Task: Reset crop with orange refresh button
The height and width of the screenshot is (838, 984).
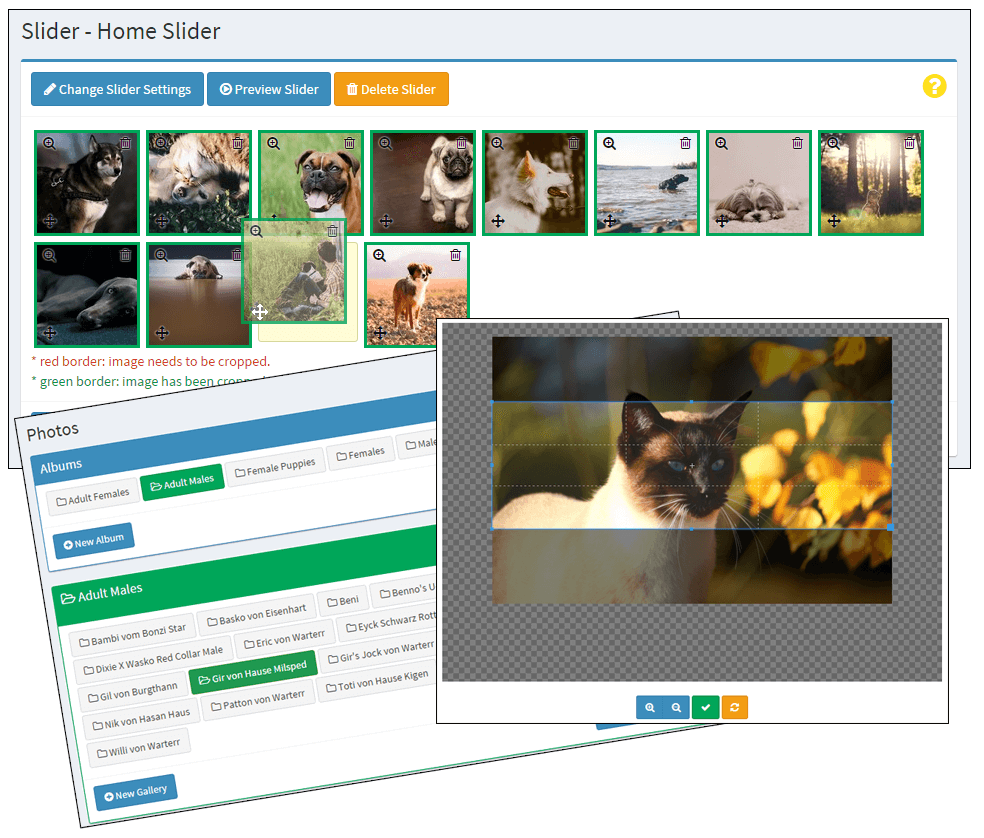Action: (x=734, y=707)
